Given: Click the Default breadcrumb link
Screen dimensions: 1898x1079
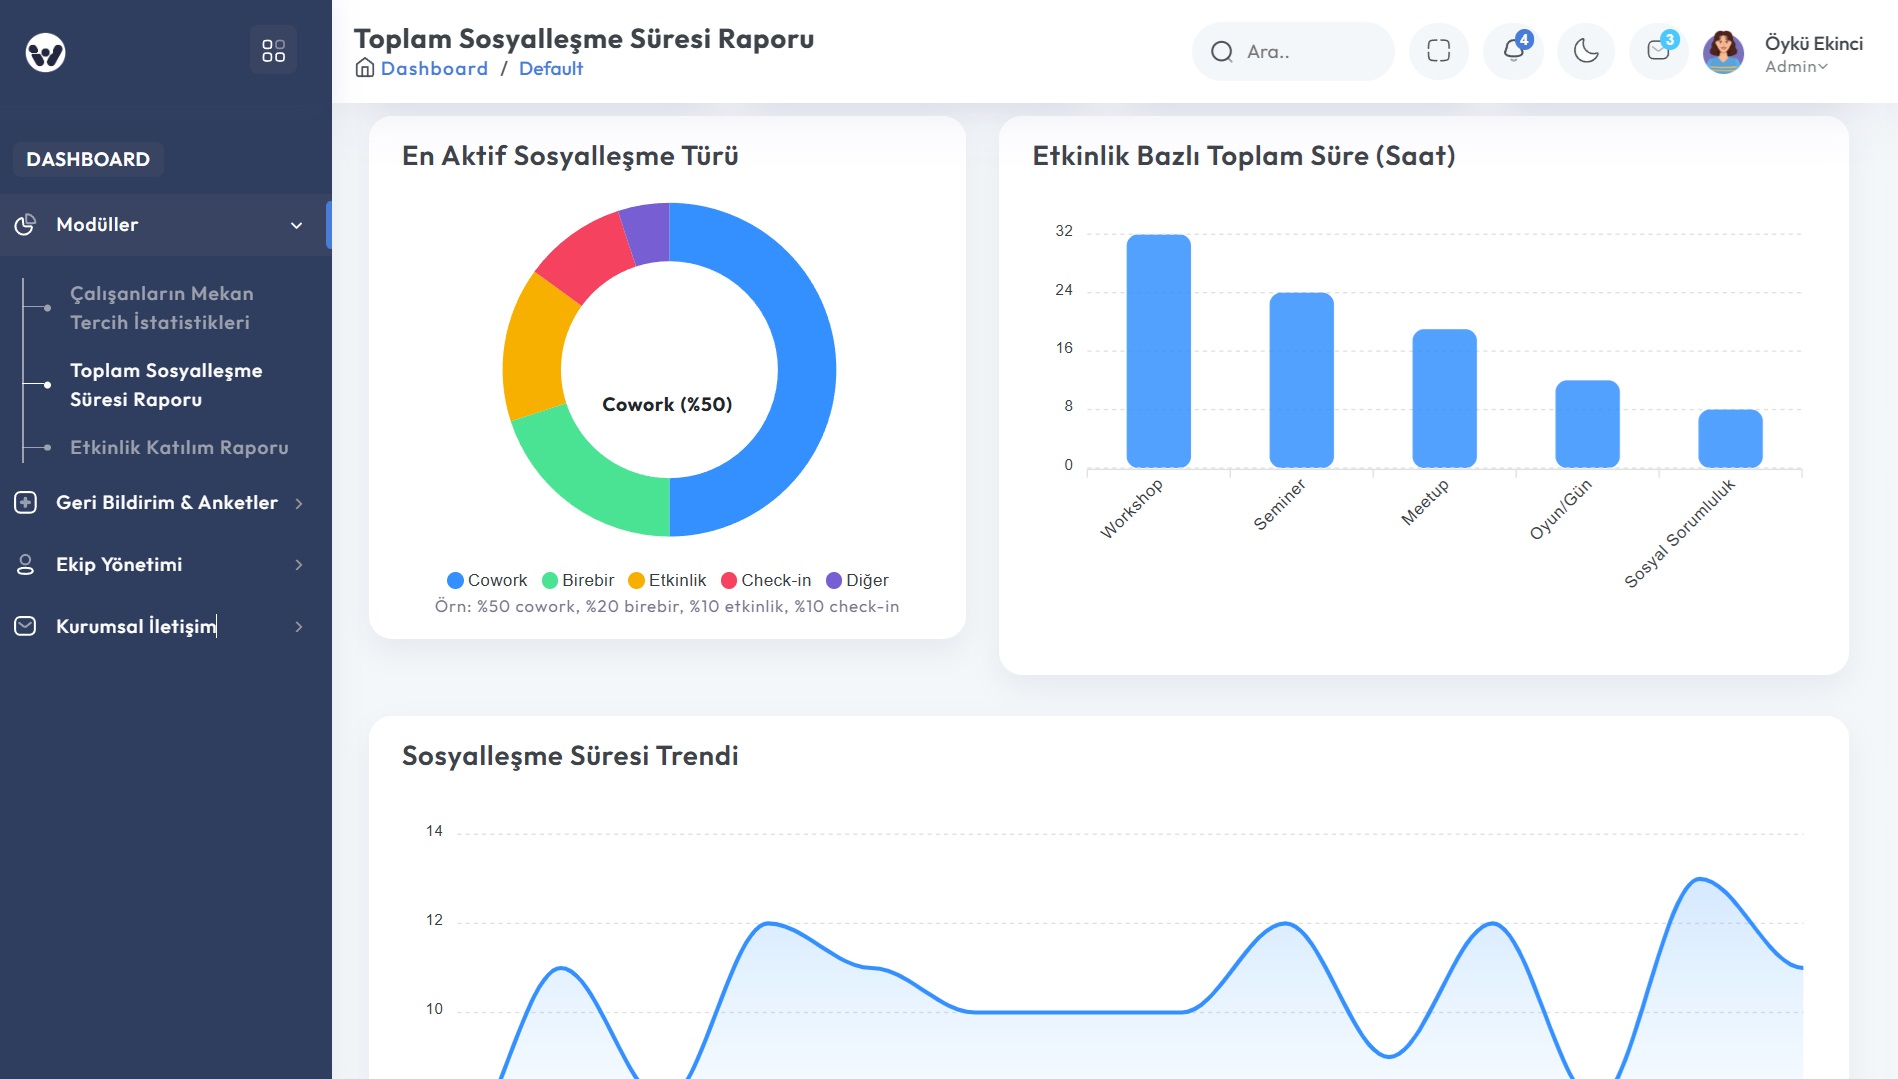Looking at the screenshot, I should click(551, 68).
